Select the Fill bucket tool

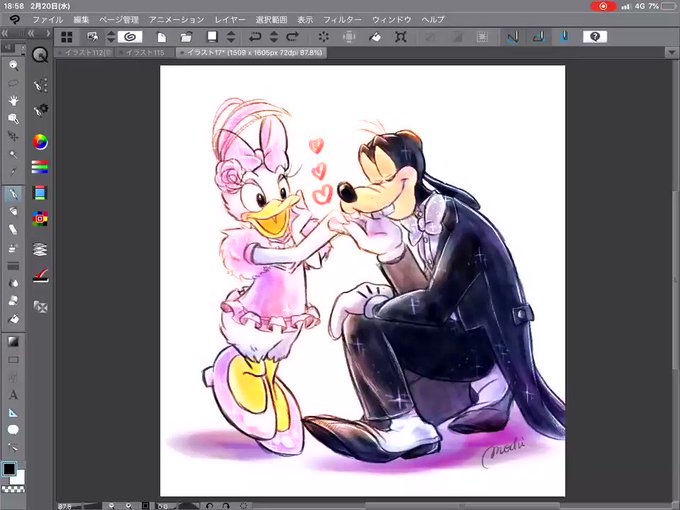13,319
